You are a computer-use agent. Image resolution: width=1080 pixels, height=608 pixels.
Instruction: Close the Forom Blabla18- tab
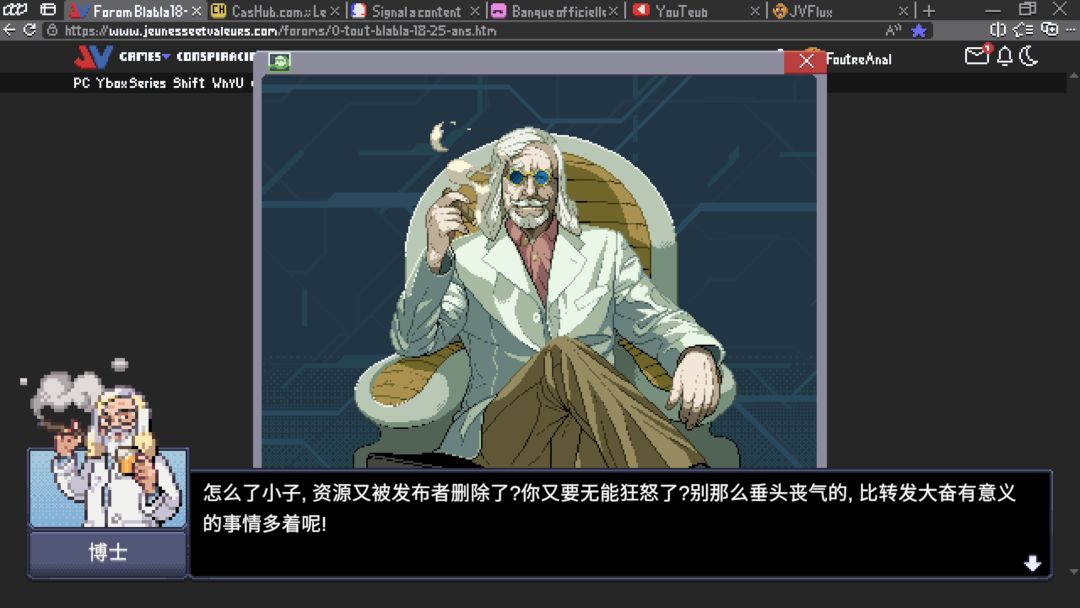(x=196, y=11)
